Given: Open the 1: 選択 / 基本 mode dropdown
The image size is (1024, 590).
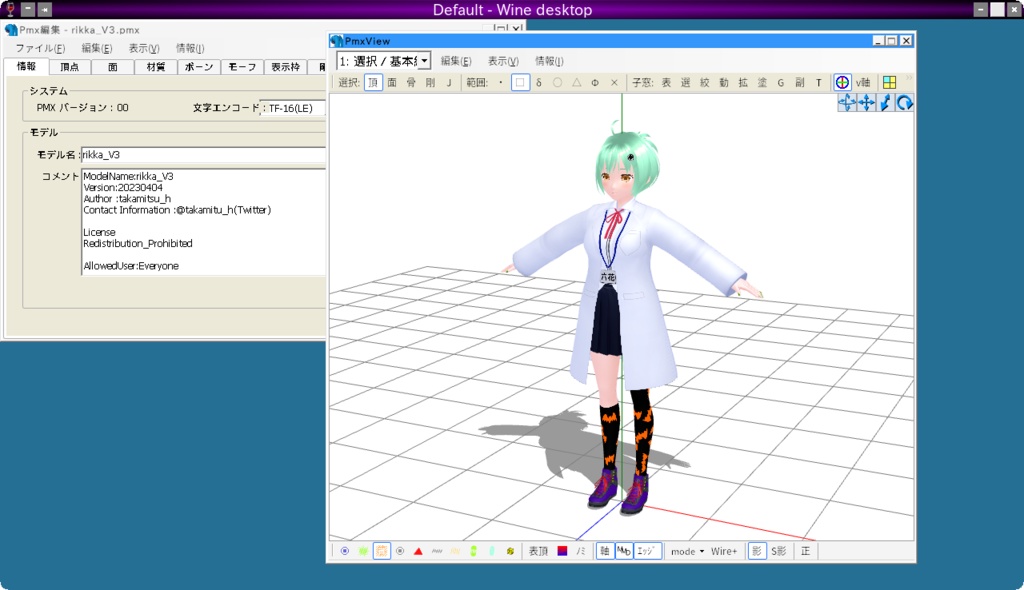Looking at the screenshot, I should point(383,59).
